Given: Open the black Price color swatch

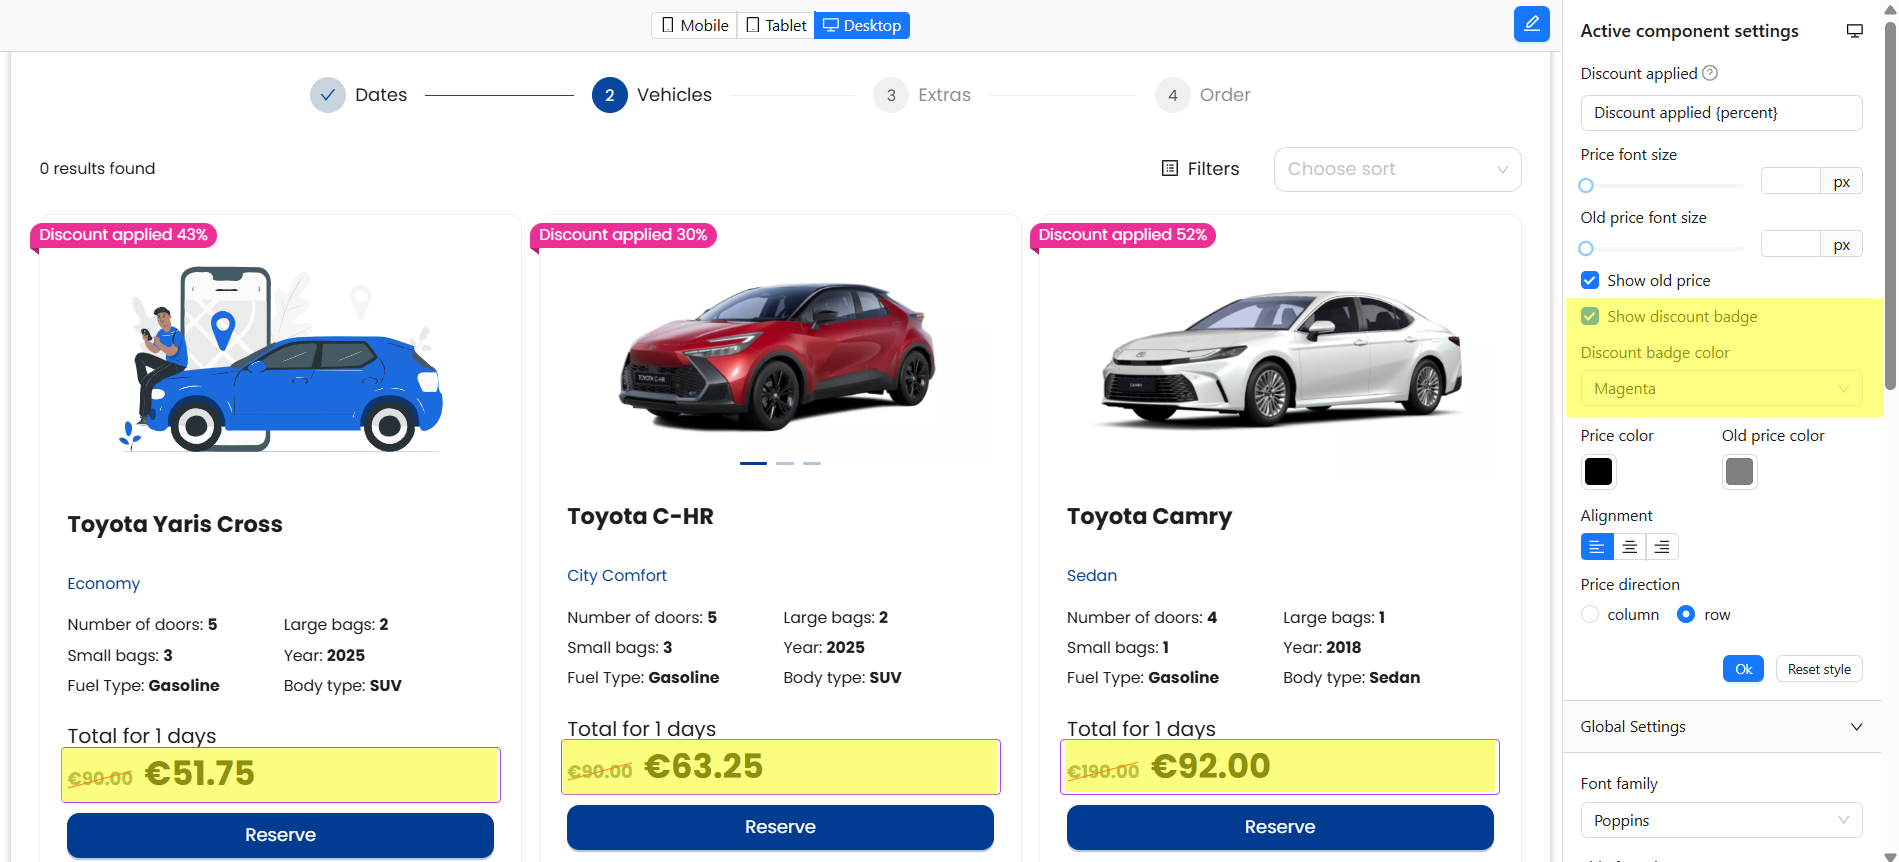Looking at the screenshot, I should [x=1598, y=471].
